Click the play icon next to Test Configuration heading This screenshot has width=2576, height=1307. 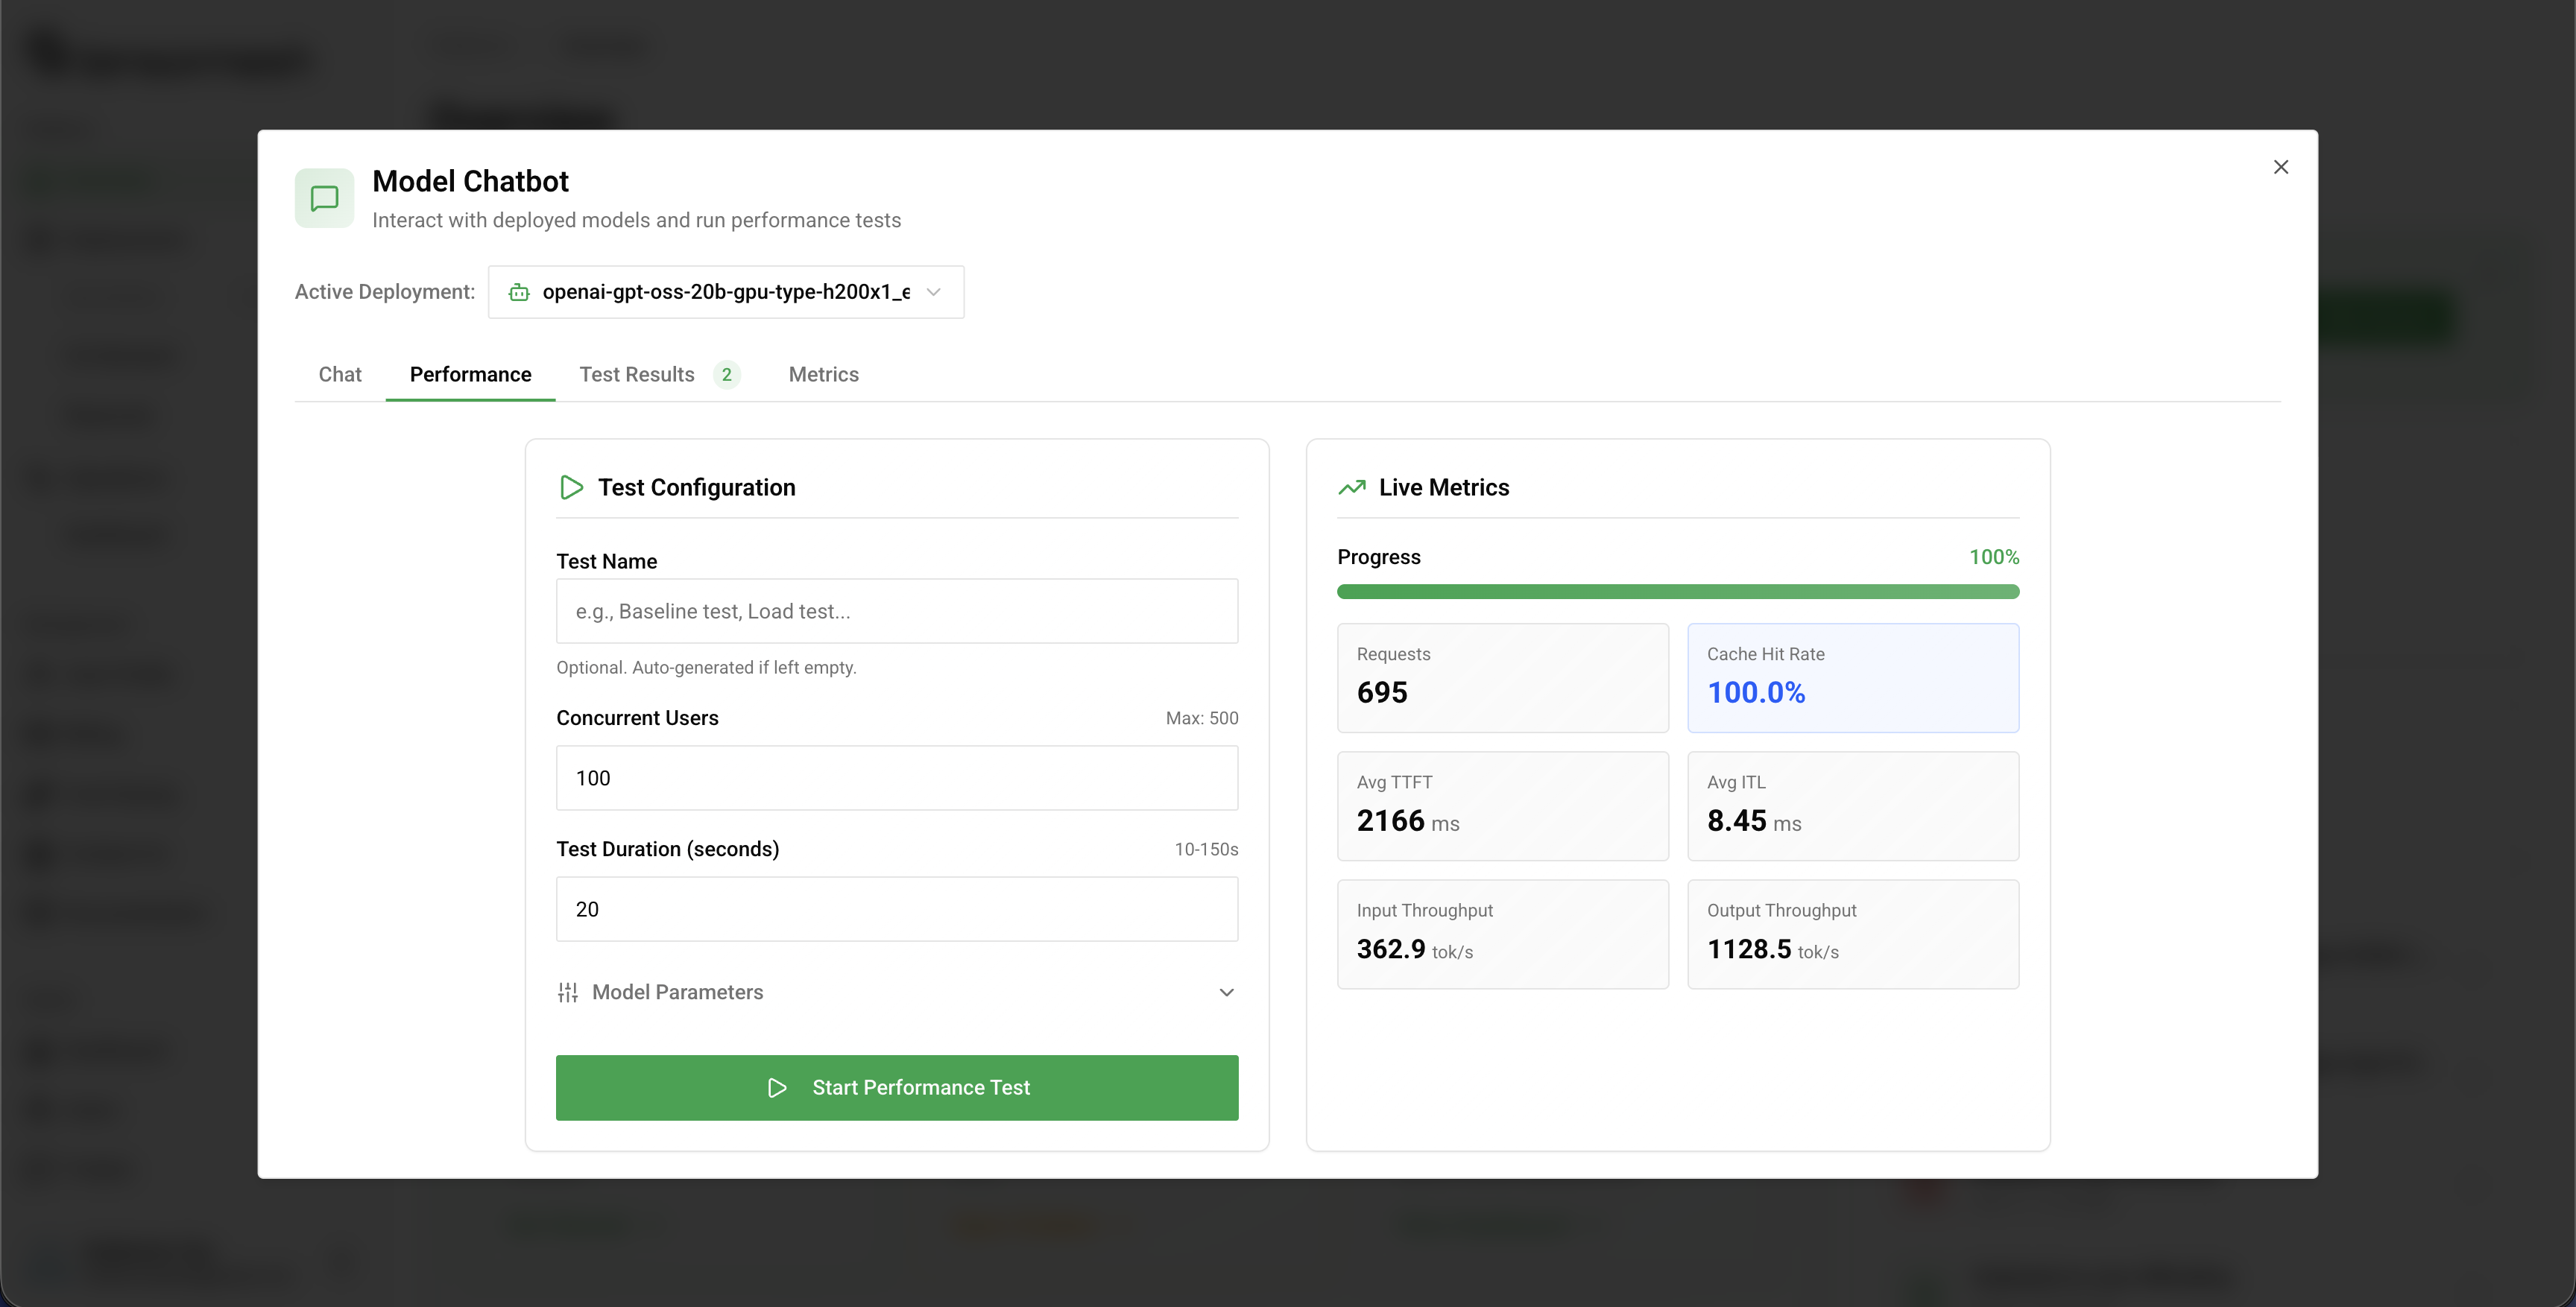point(571,487)
